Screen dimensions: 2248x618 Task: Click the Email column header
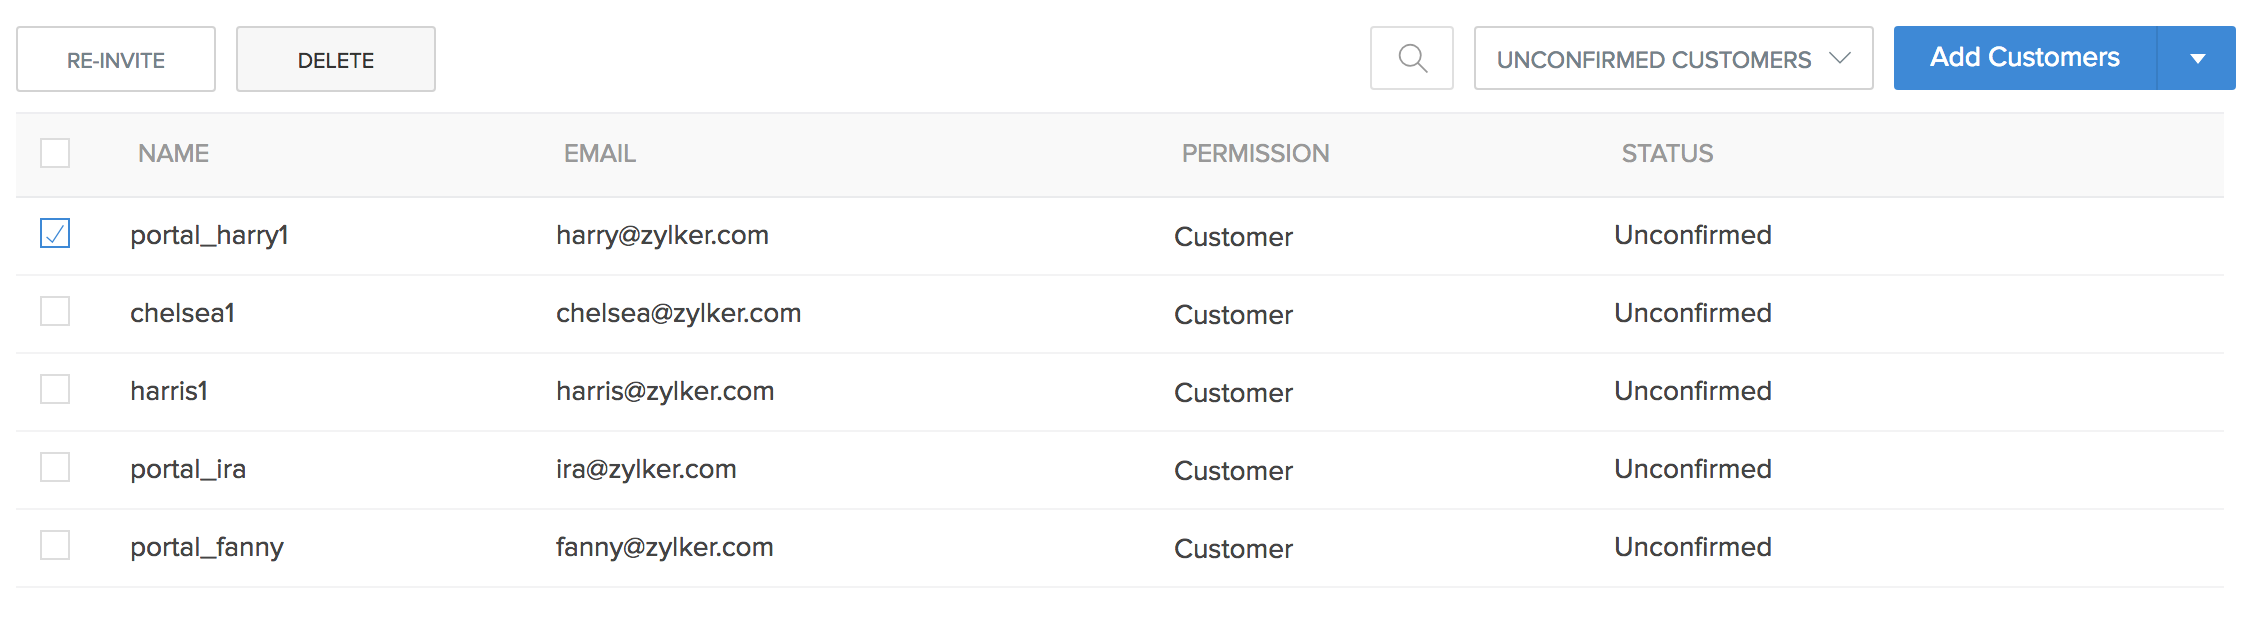[x=599, y=153]
